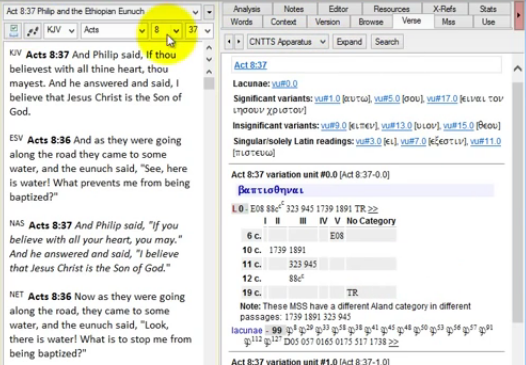The image size is (526, 365).
Task: Click the topmost up arrow above the Bible text scrollbar
Action: tap(209, 48)
